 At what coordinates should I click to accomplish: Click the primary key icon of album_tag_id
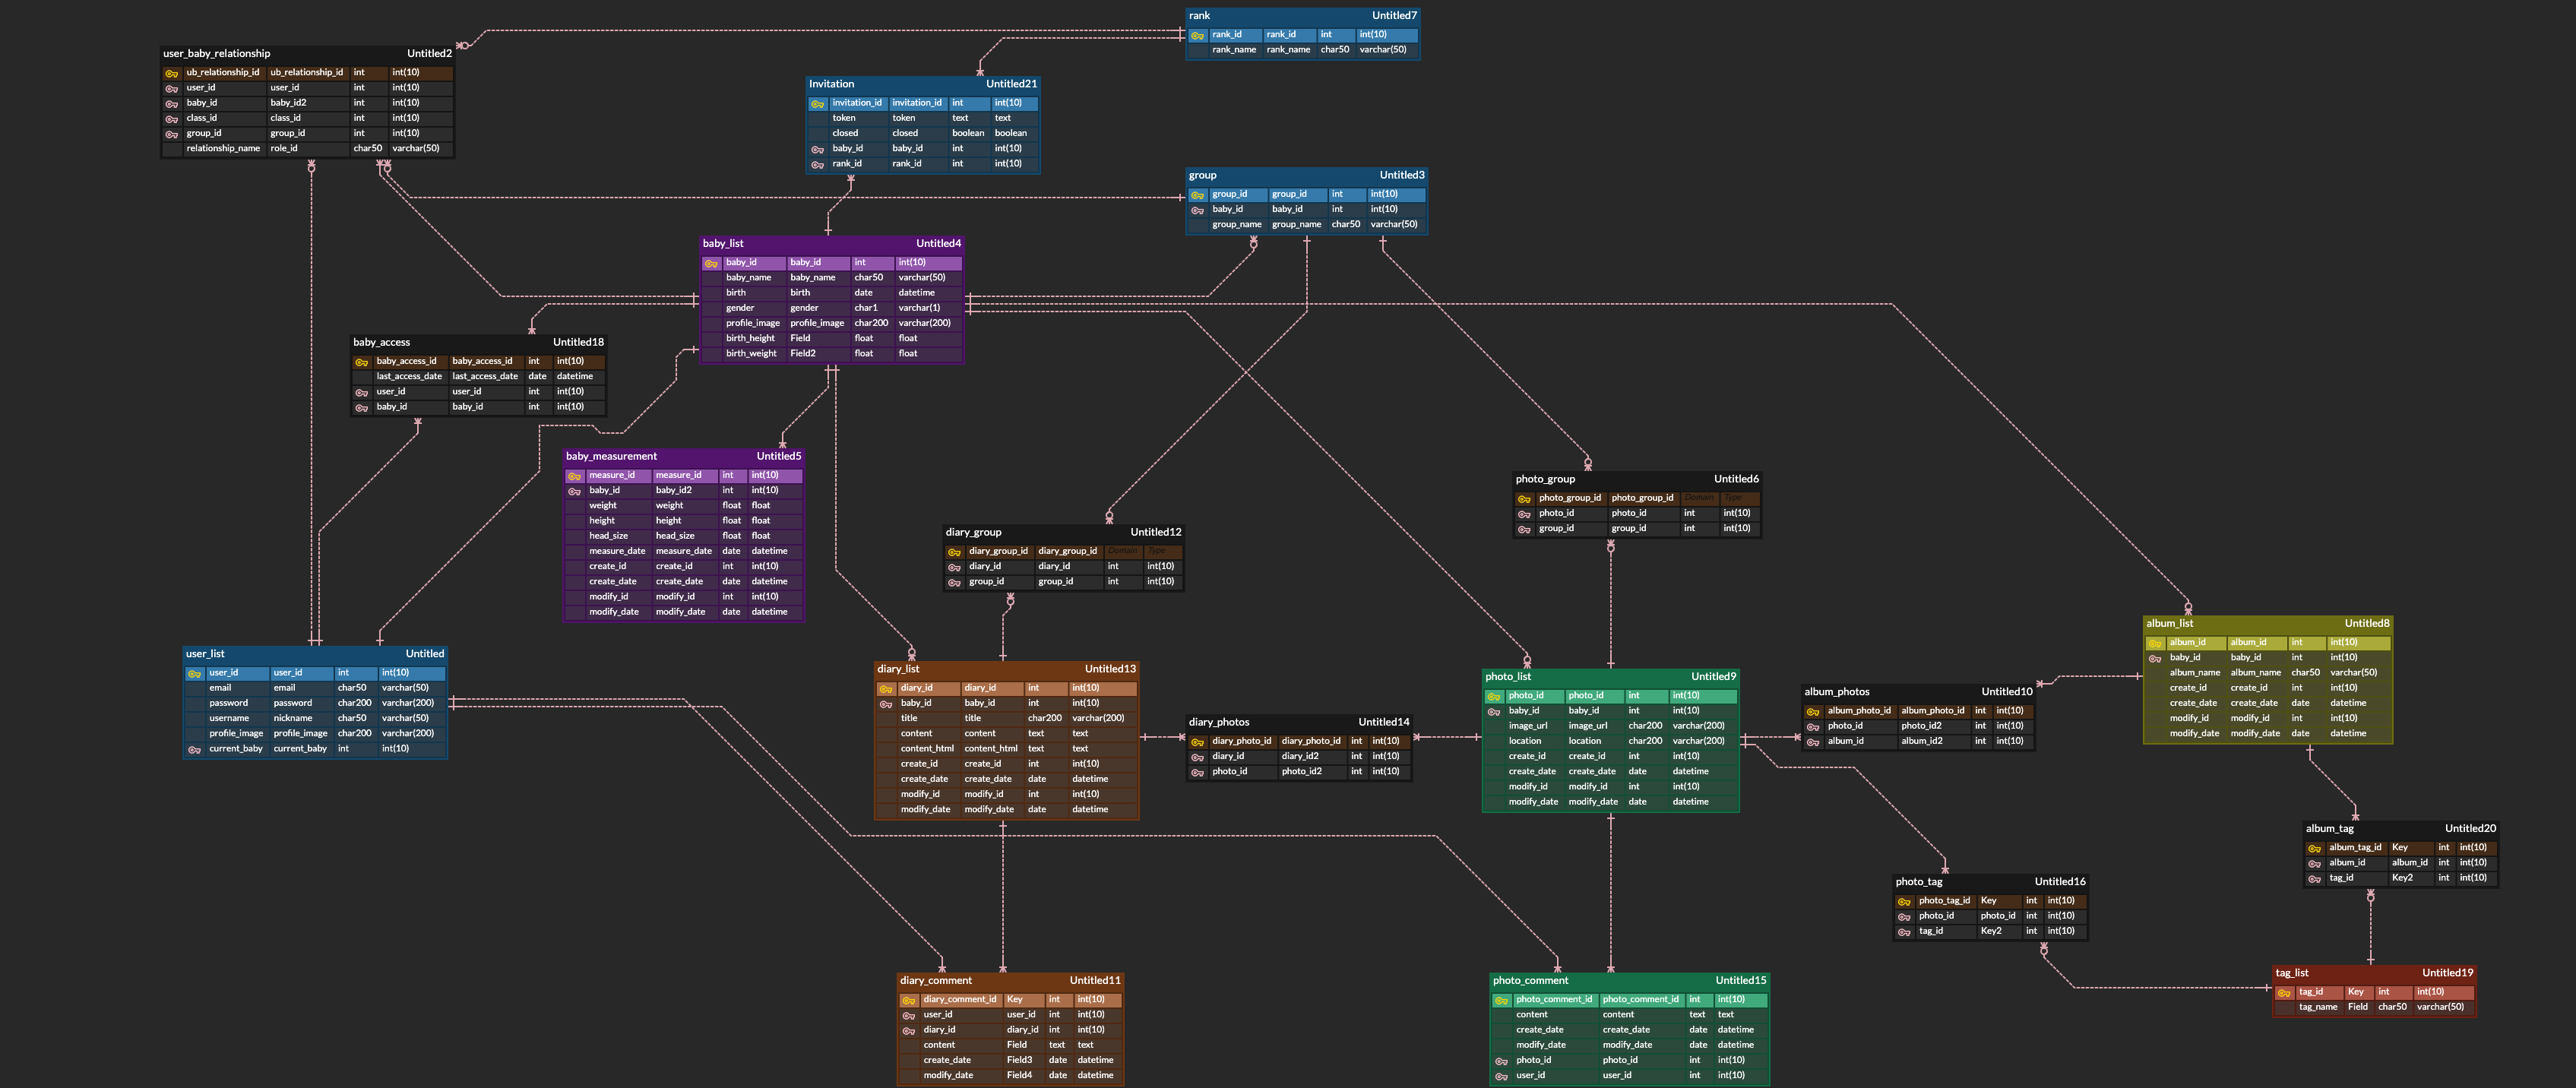(2314, 849)
